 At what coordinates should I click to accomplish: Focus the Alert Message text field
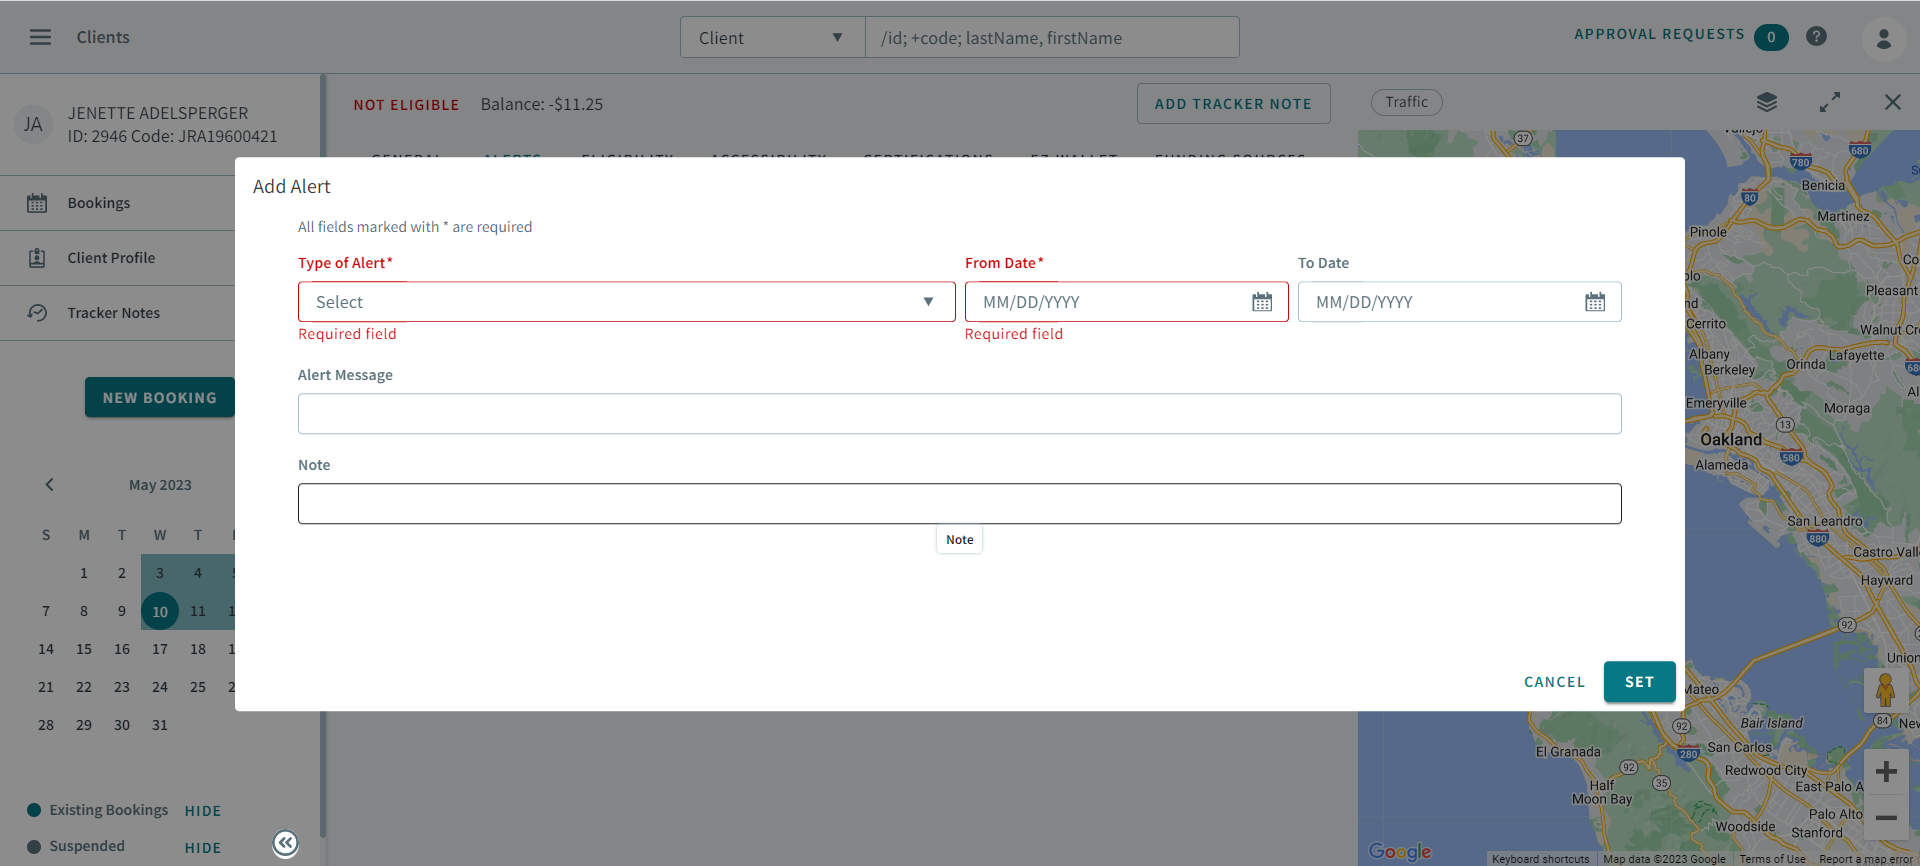point(959,414)
